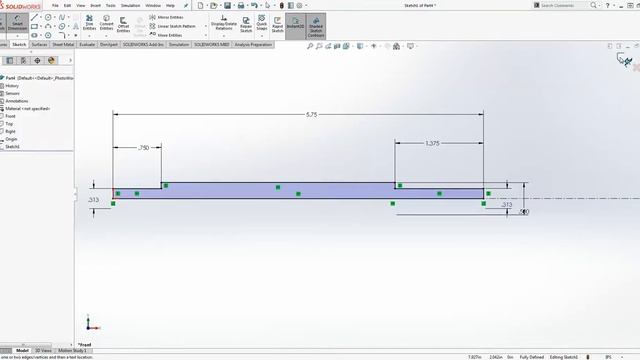Open the Tools menu

(111, 6)
